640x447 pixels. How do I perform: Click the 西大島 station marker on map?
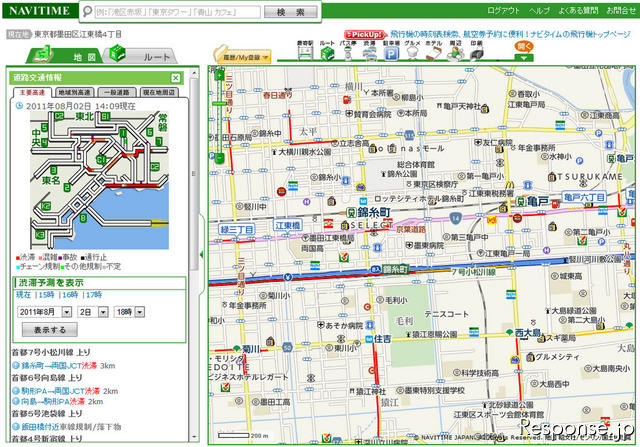point(510,332)
